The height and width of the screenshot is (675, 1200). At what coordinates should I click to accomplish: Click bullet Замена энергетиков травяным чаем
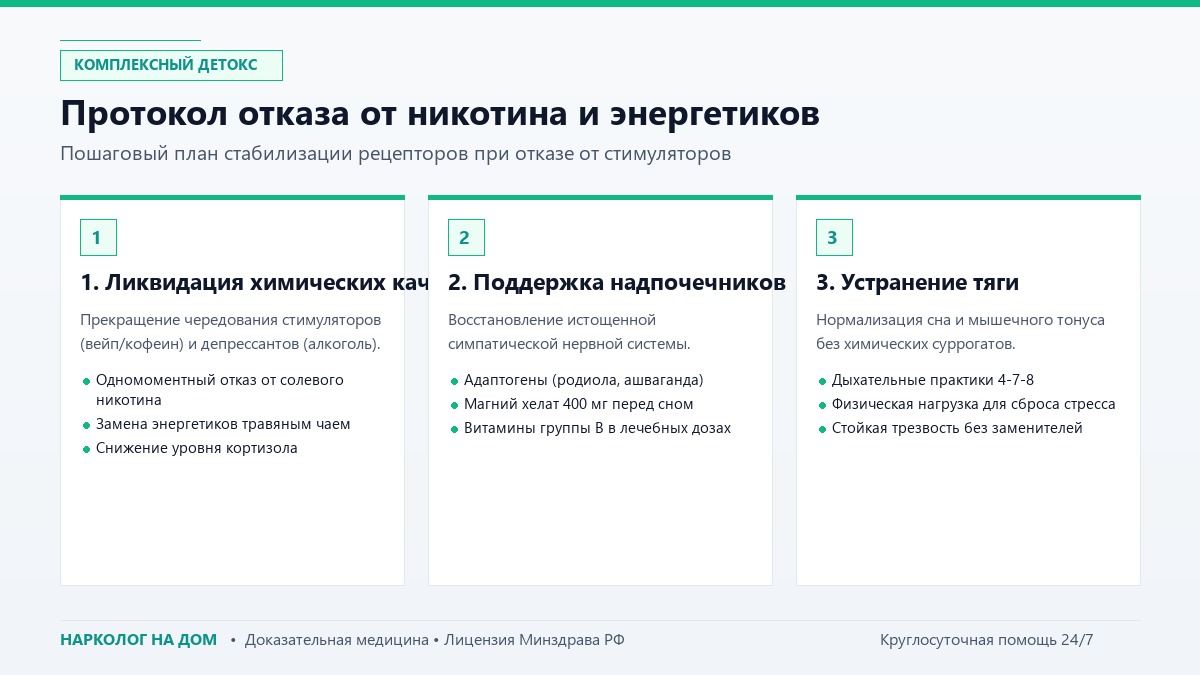click(223, 424)
